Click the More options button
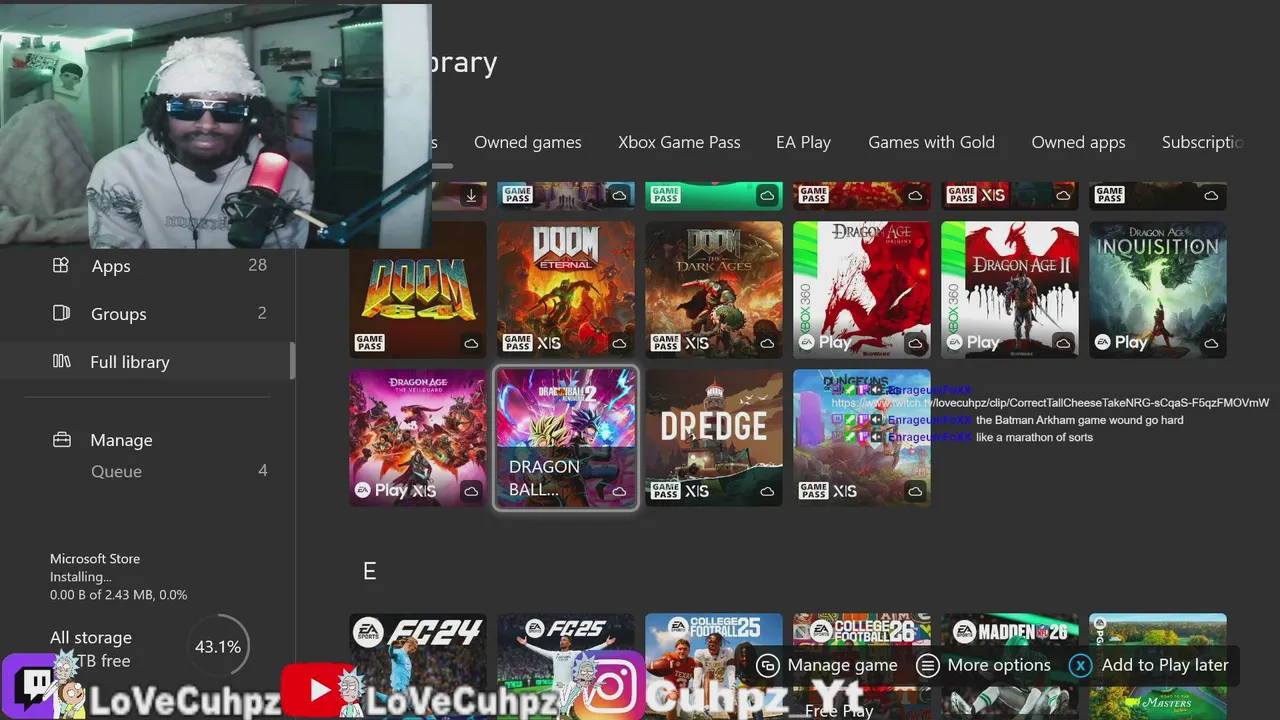1280x720 pixels. (984, 665)
